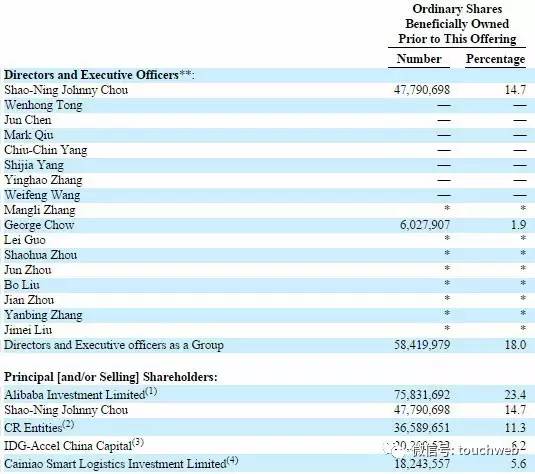Image resolution: width=535 pixels, height=474 pixels.
Task: Select CR Entities share count 36,589,651
Action: 422,428
